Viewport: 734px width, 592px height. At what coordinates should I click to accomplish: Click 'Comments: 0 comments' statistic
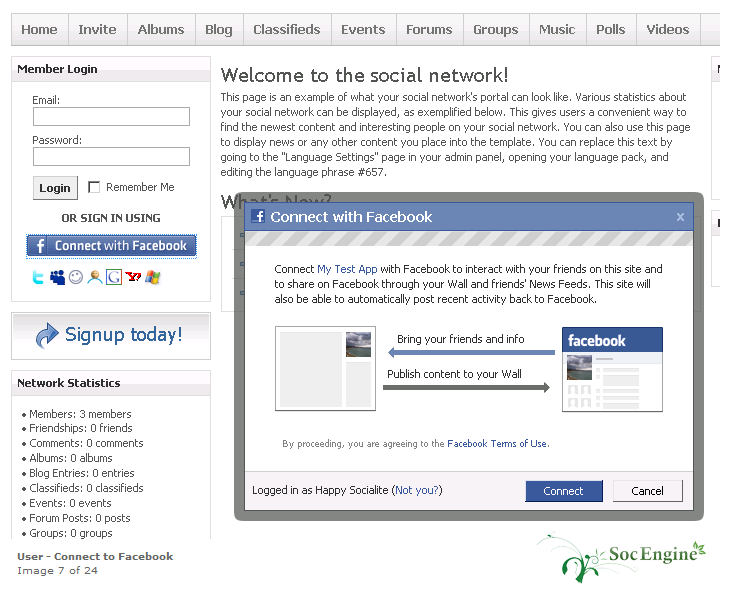point(86,443)
